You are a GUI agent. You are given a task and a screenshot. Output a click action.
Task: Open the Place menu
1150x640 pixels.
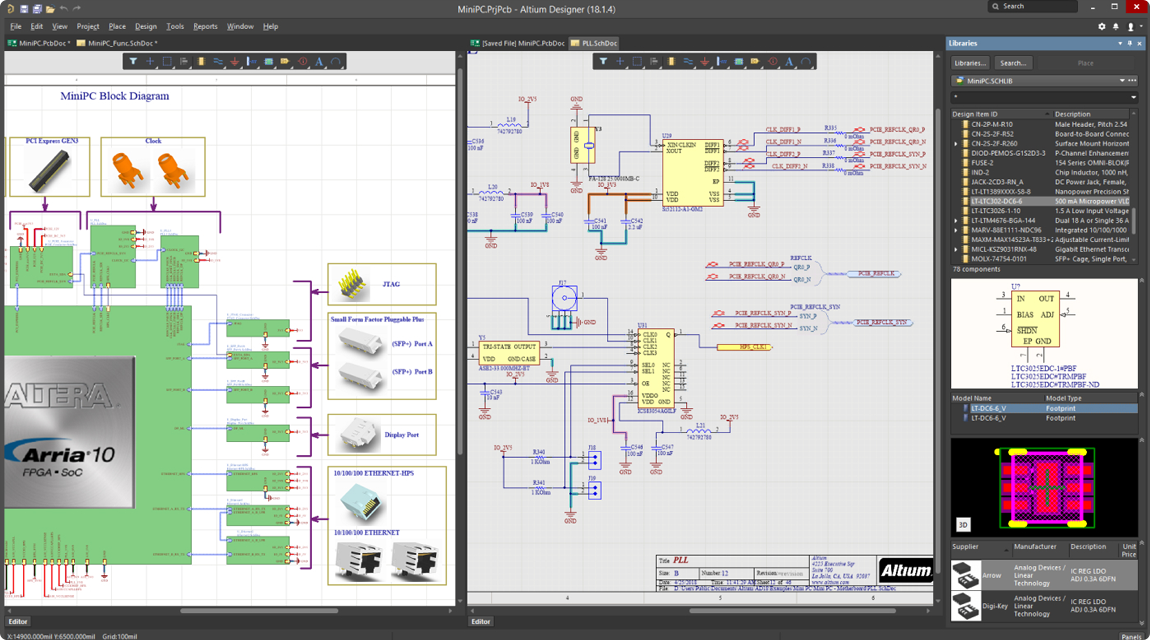pyautogui.click(x=117, y=26)
